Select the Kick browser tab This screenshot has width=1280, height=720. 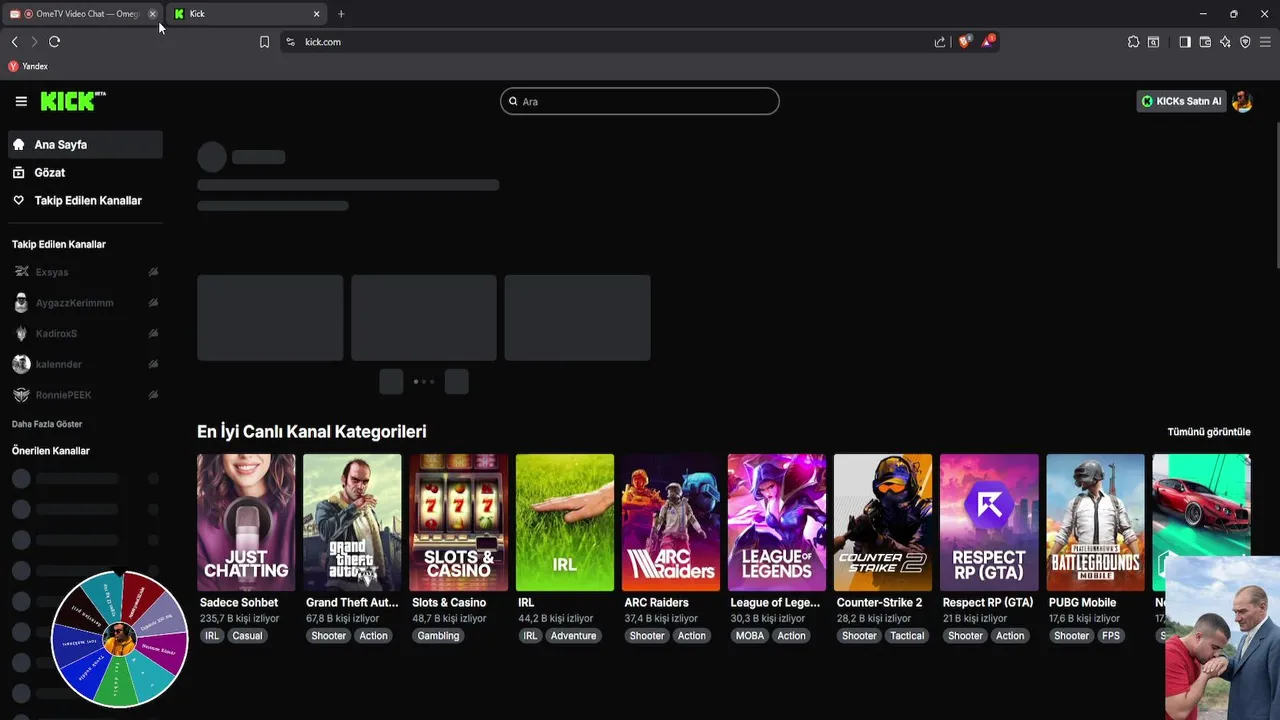tap(246, 14)
